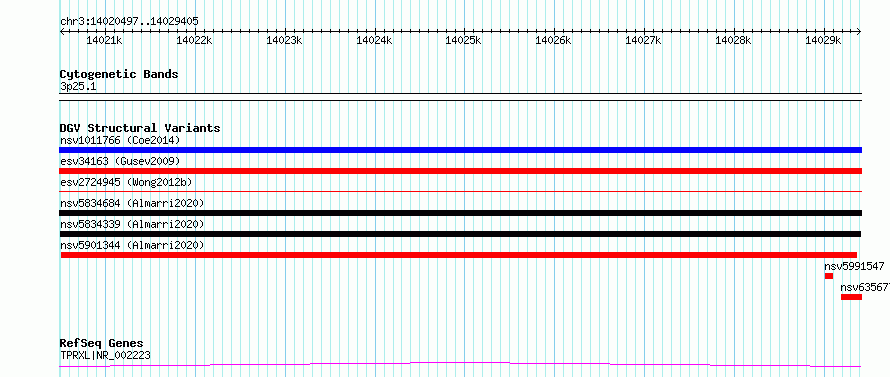Viewport: 890px width, 377px height.
Task: Click the 14022k ruler tick label
Action: [194, 40]
